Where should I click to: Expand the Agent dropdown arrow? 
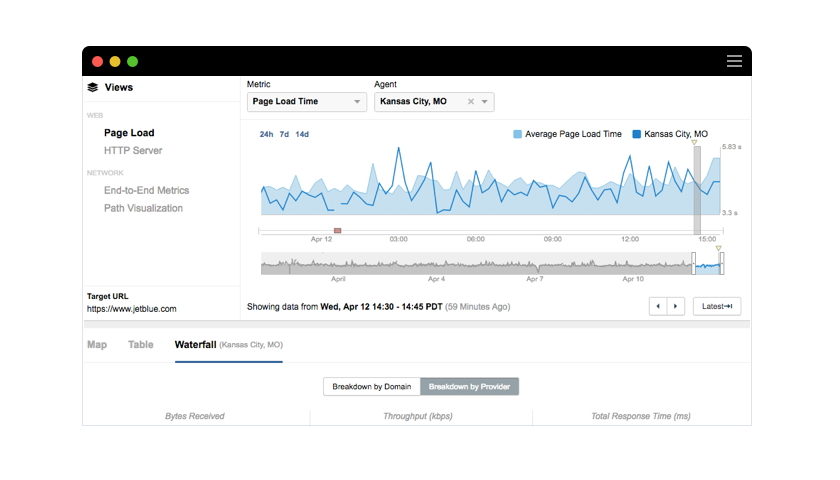(485, 102)
